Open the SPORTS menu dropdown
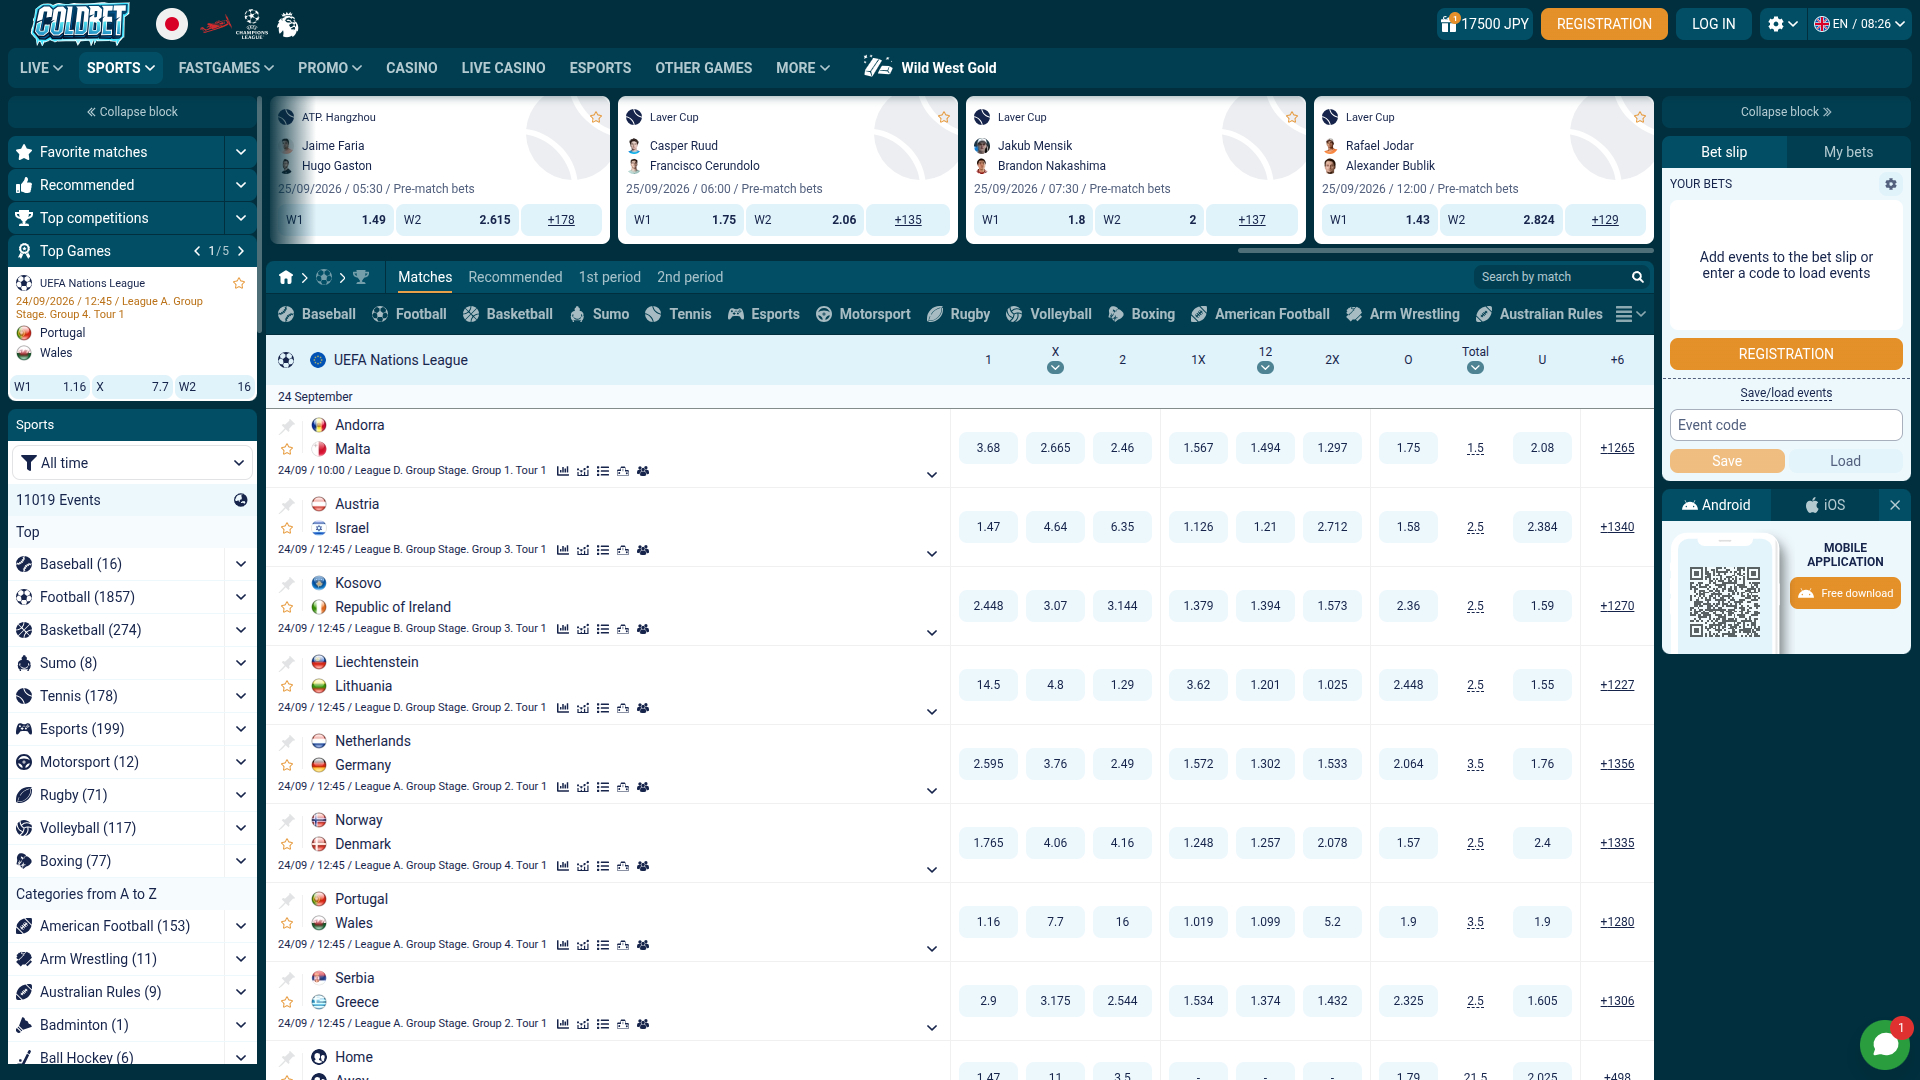This screenshot has width=1920, height=1080. 120,68
